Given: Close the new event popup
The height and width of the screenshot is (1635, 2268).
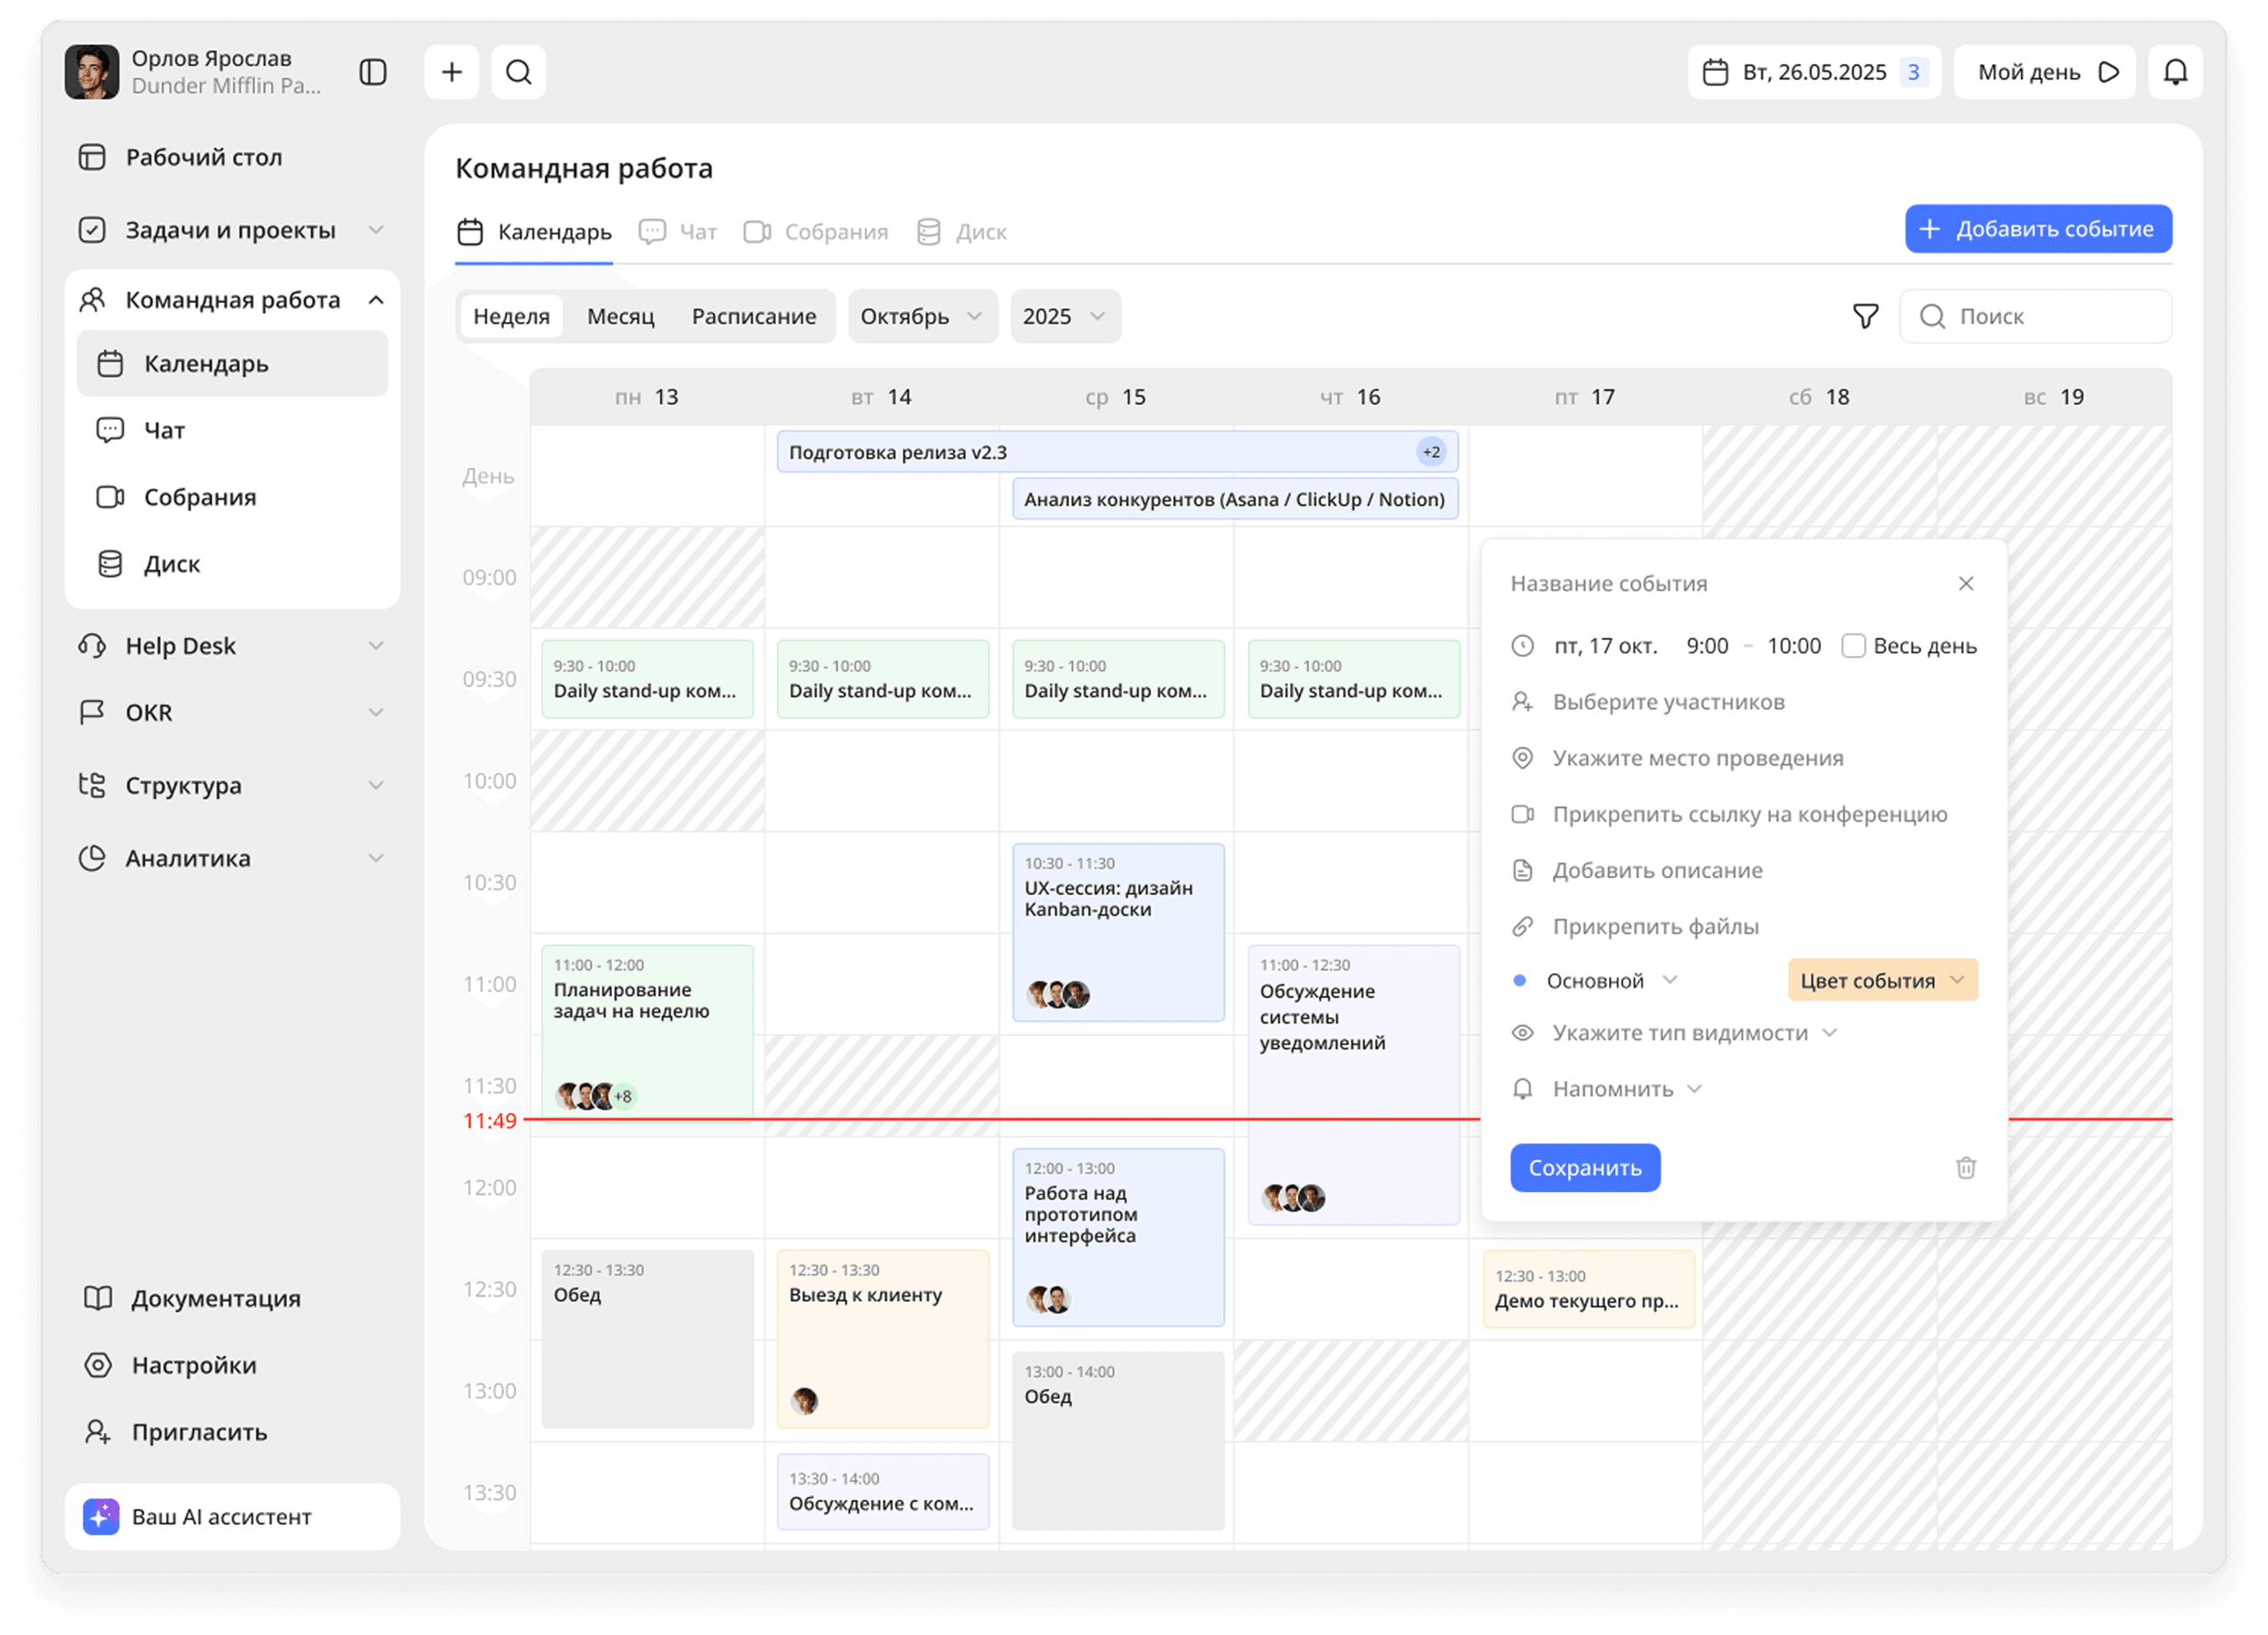Looking at the screenshot, I should (x=1965, y=583).
